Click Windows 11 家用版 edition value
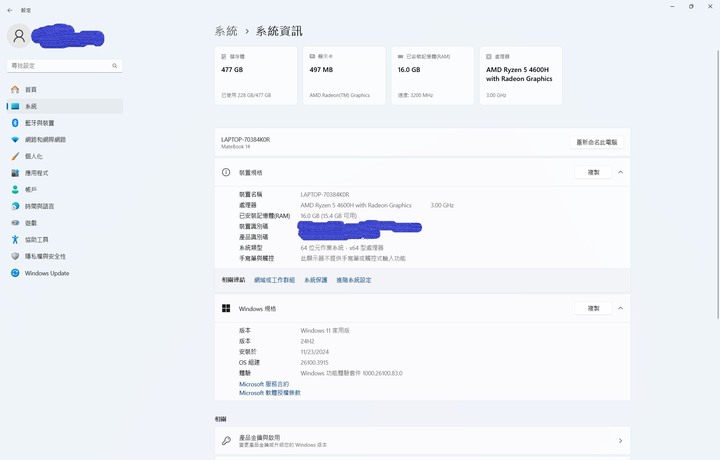This screenshot has width=720, height=460. (x=325, y=331)
